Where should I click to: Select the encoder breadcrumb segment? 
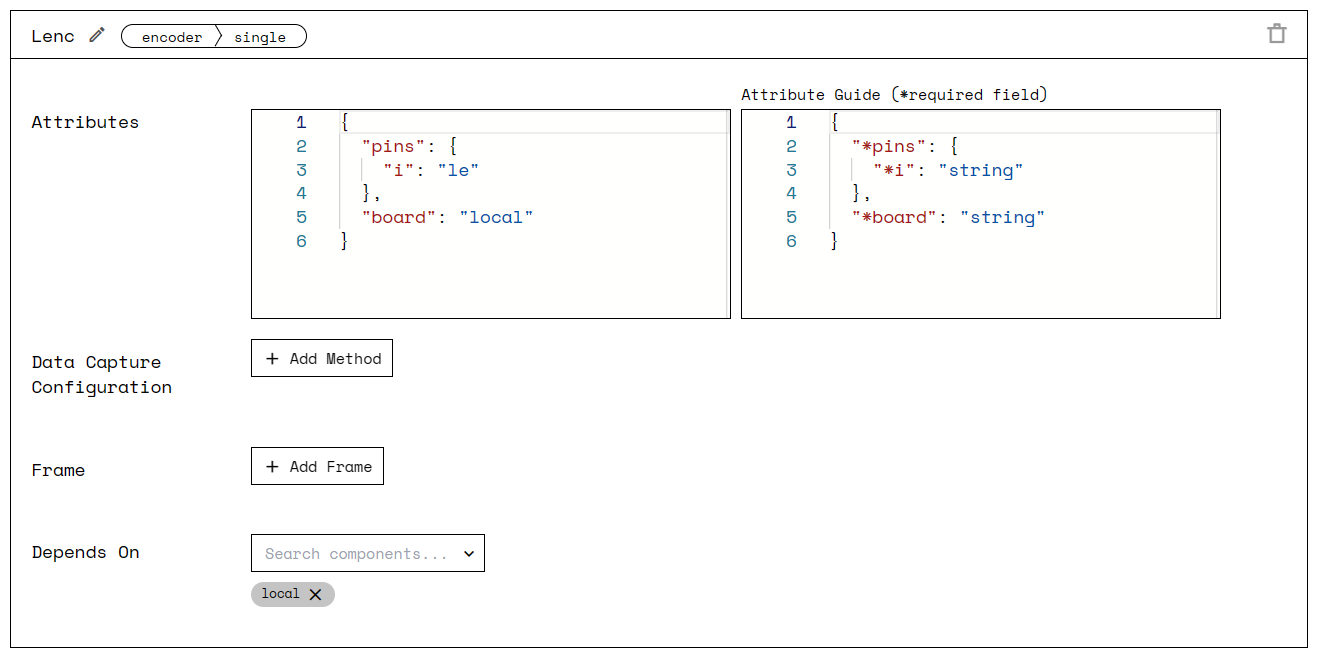pos(170,37)
